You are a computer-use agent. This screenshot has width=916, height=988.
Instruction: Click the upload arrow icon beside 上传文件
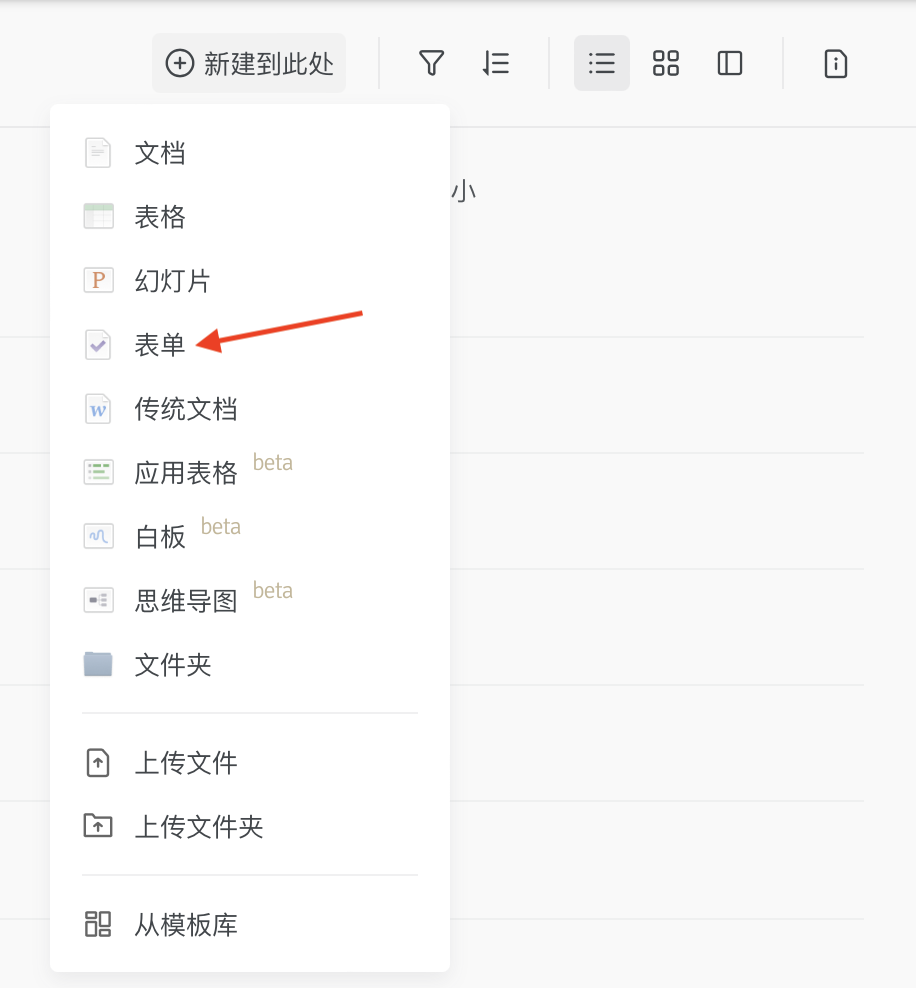tap(98, 763)
